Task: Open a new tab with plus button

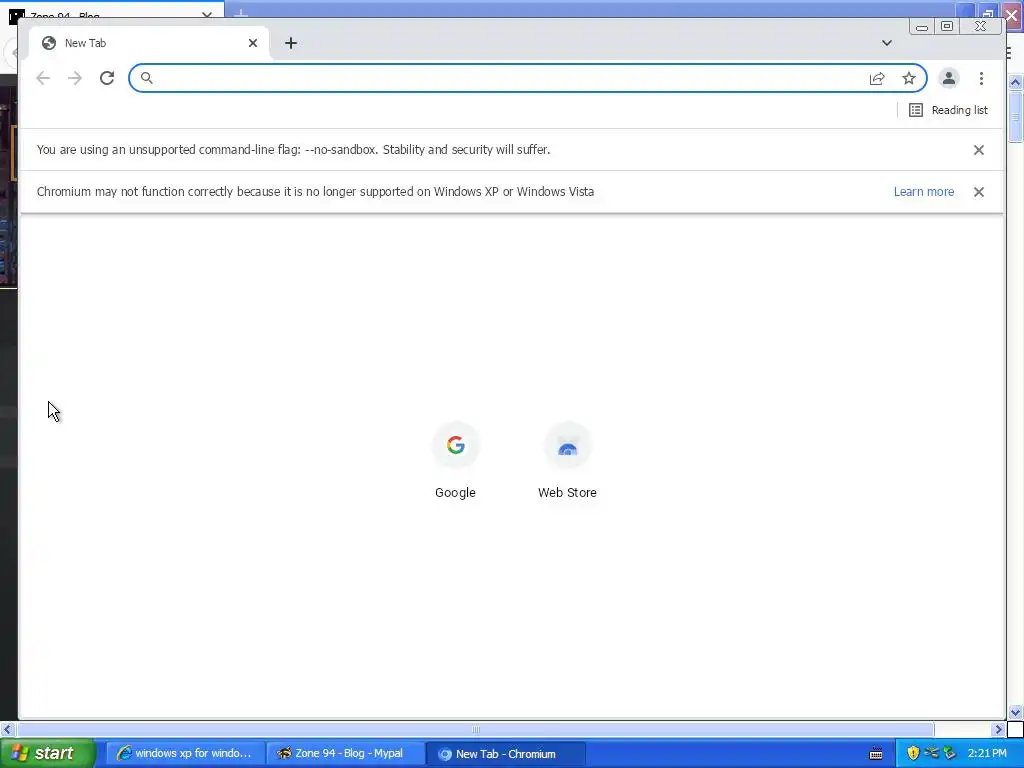Action: 291,43
